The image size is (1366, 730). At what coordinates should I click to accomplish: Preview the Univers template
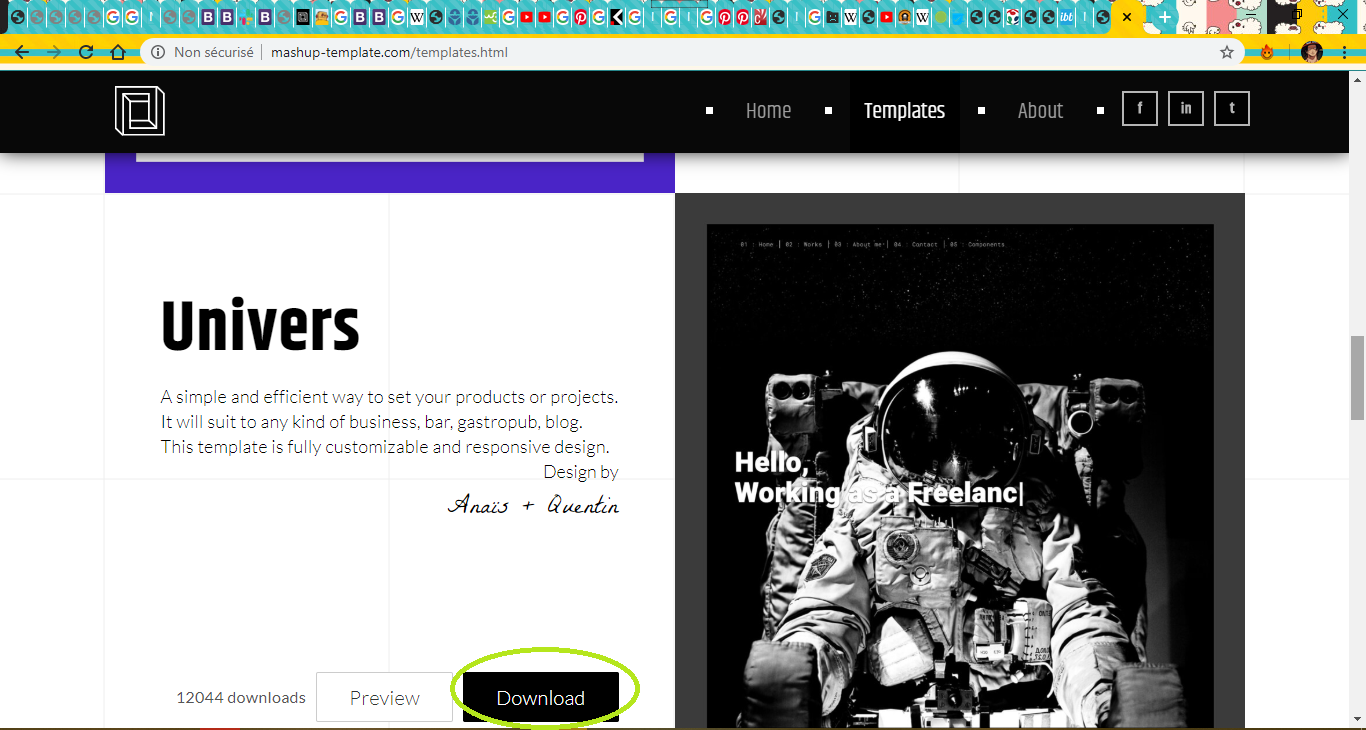pos(385,697)
